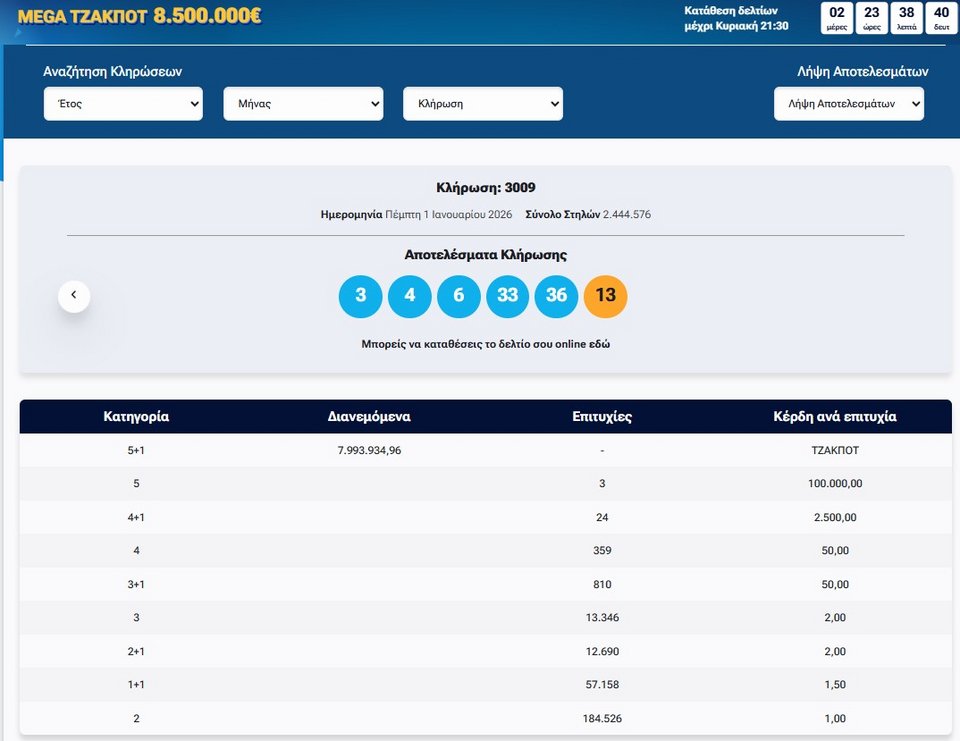Click the online ticket submission link text

coord(485,344)
